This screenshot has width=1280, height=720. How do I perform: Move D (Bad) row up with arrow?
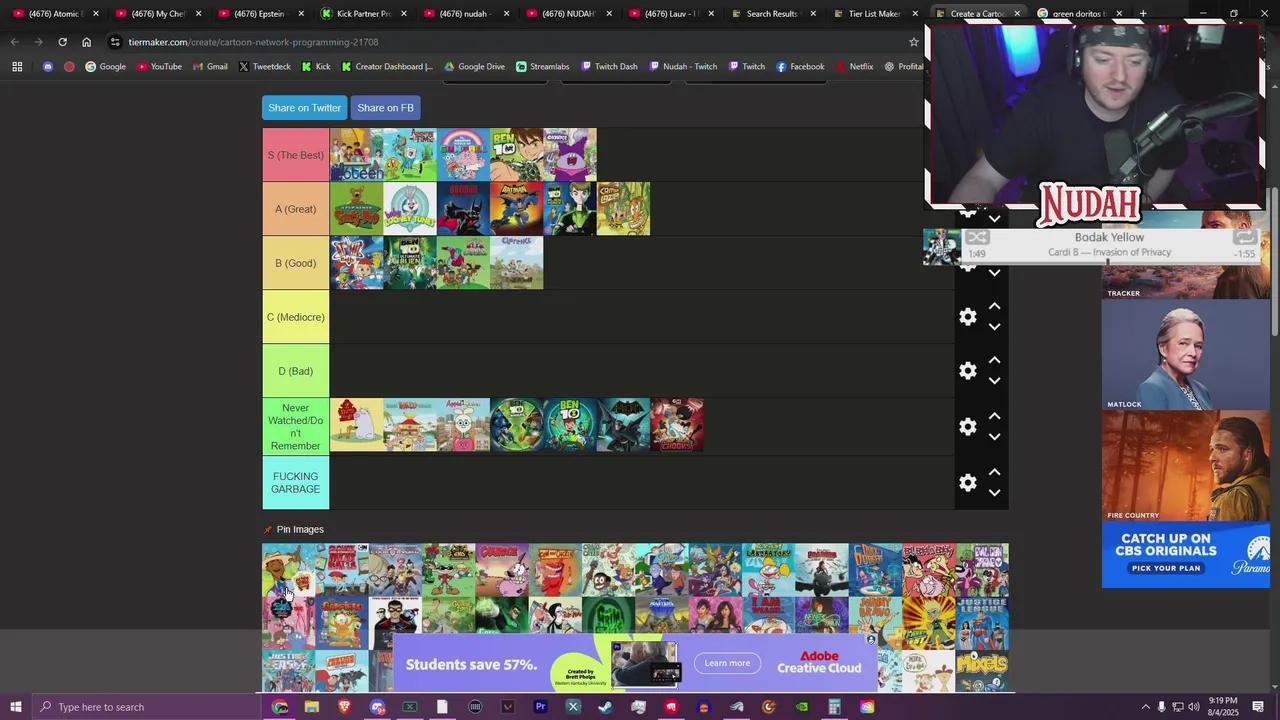[x=994, y=360]
